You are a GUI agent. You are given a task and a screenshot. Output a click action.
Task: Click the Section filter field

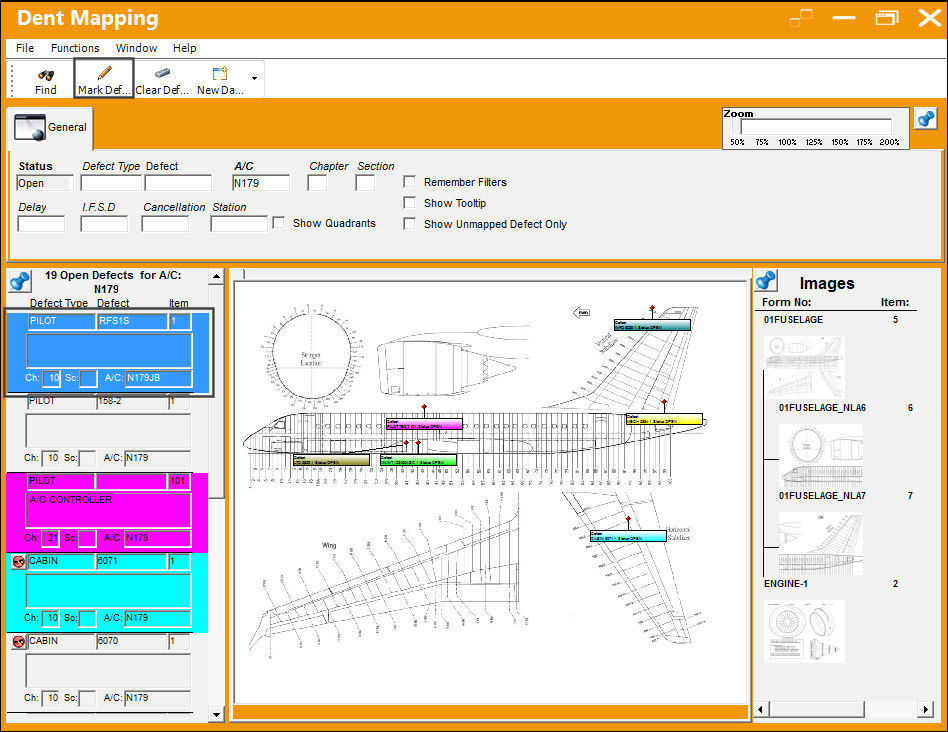[365, 183]
